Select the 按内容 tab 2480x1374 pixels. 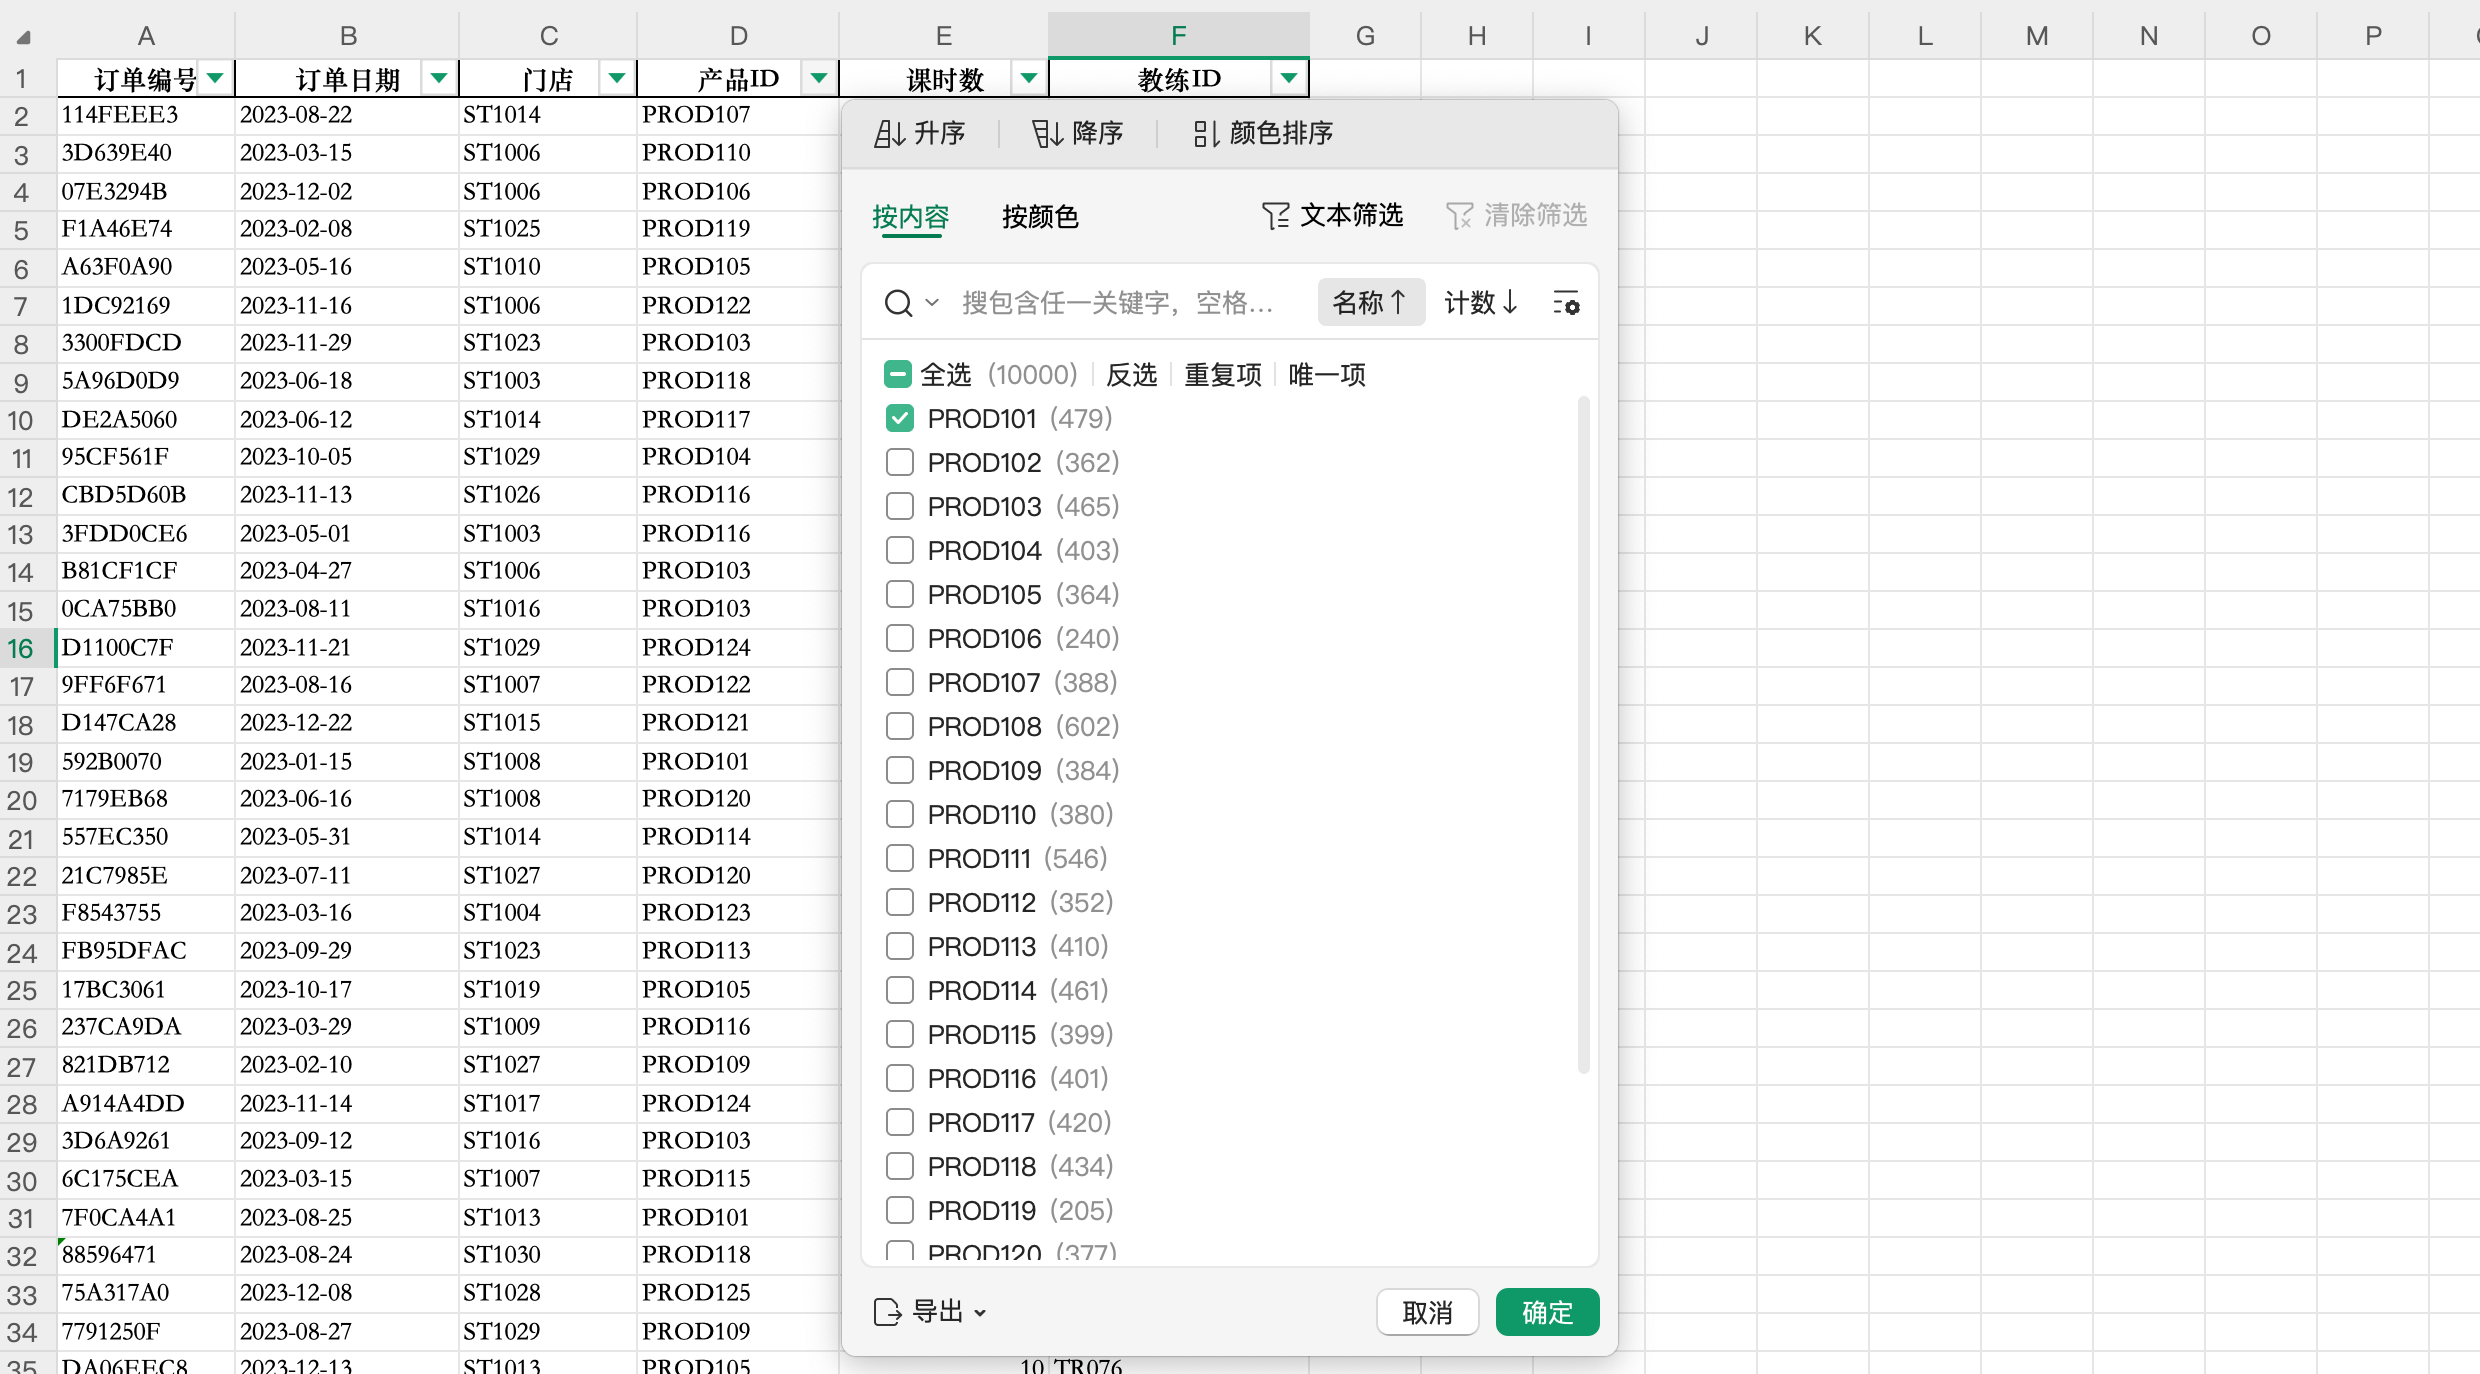[910, 216]
